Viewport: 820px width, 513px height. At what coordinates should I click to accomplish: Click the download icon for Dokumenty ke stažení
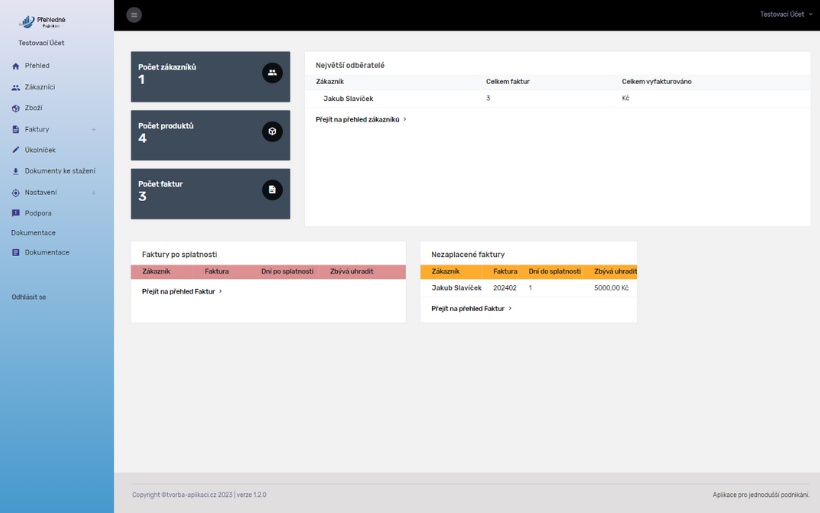pos(16,171)
